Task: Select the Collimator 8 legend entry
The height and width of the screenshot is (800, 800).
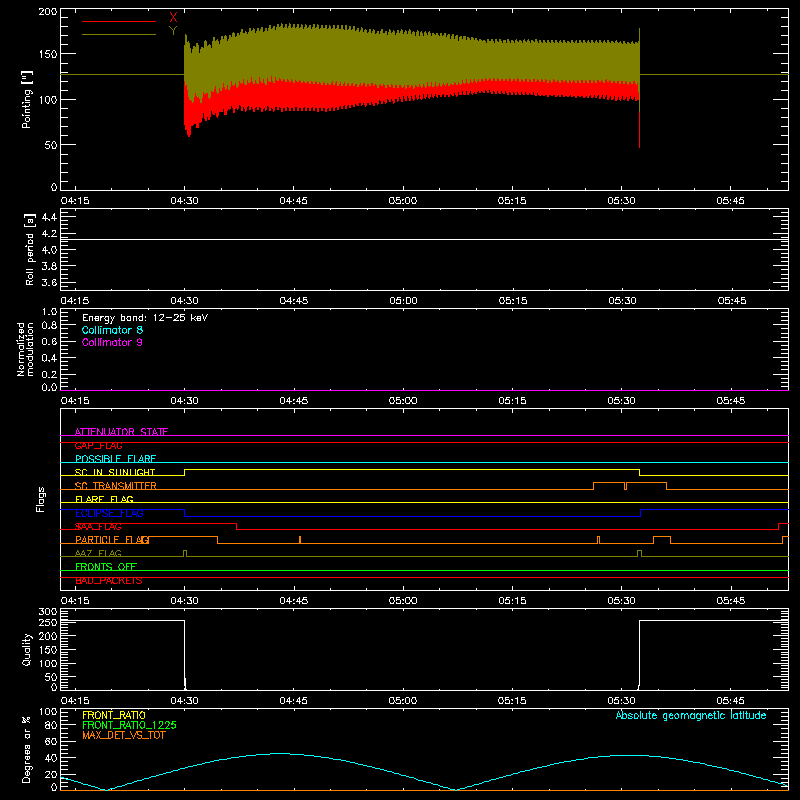Action: point(112,330)
